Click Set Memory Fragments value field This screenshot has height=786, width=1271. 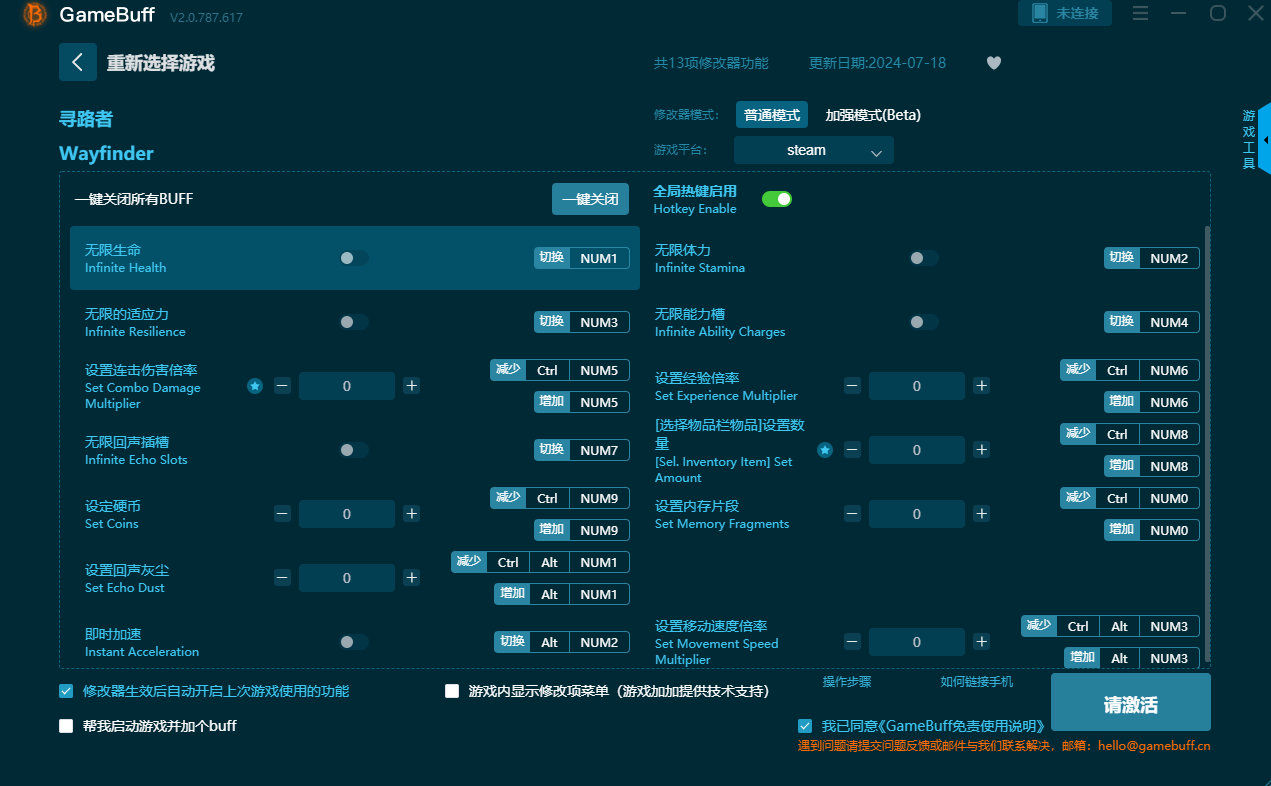[x=917, y=514]
